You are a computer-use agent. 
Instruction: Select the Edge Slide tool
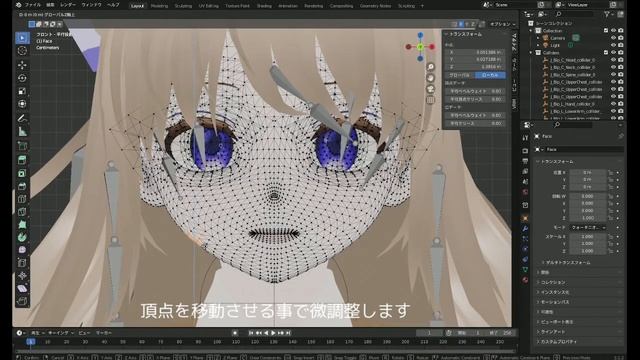click(22, 262)
